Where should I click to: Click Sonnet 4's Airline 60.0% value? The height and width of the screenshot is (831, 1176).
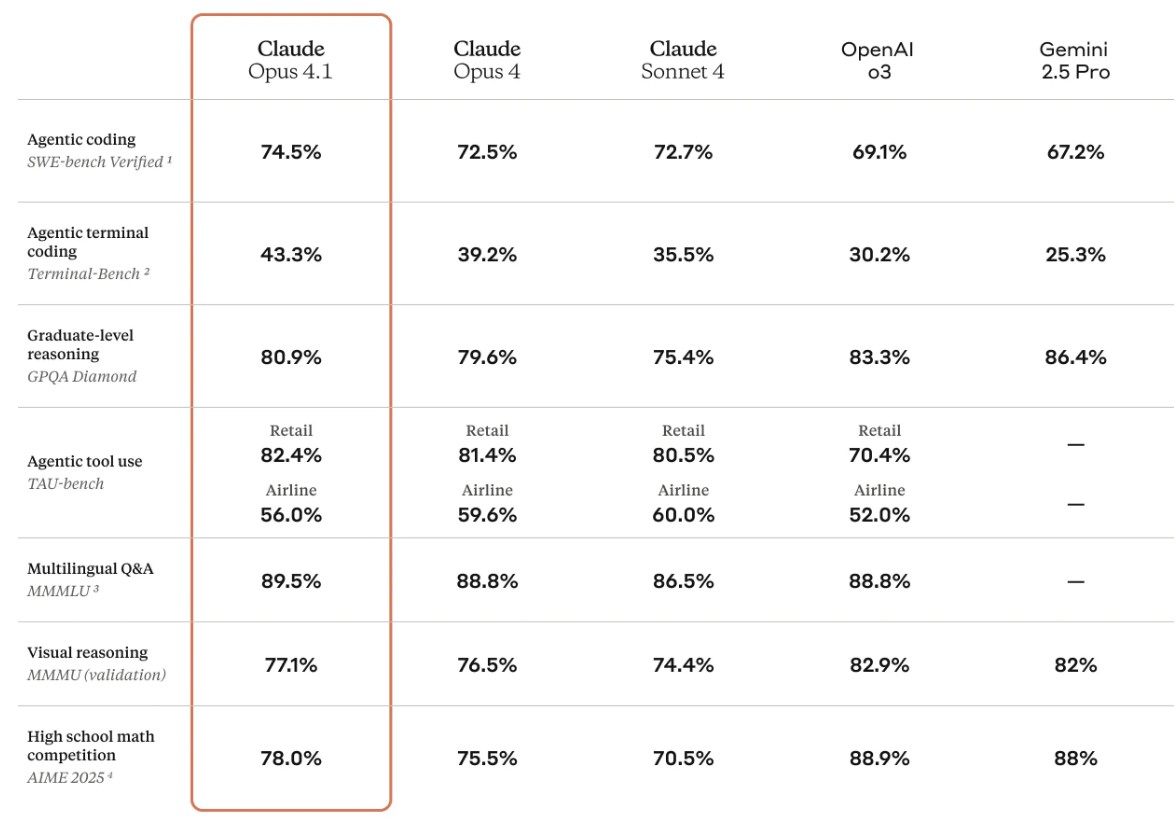point(683,515)
